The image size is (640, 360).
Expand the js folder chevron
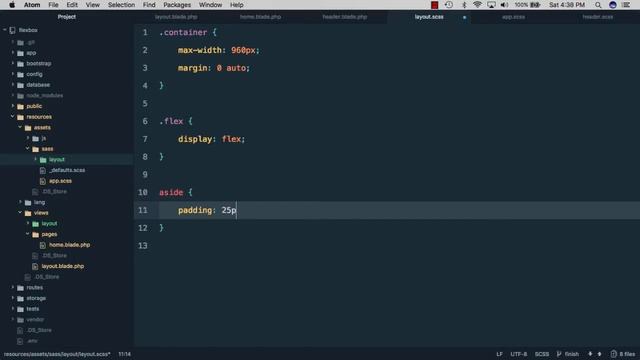28,138
